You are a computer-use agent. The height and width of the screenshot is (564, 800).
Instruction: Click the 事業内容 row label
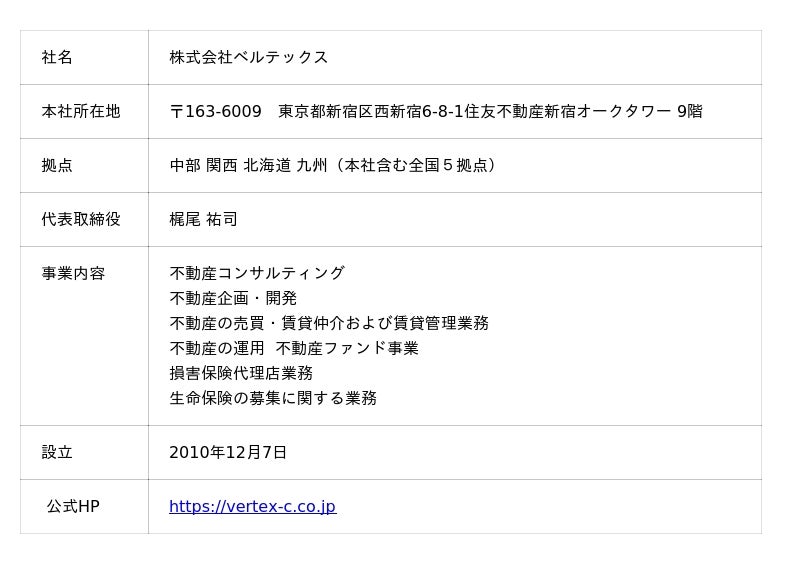[x=73, y=274]
